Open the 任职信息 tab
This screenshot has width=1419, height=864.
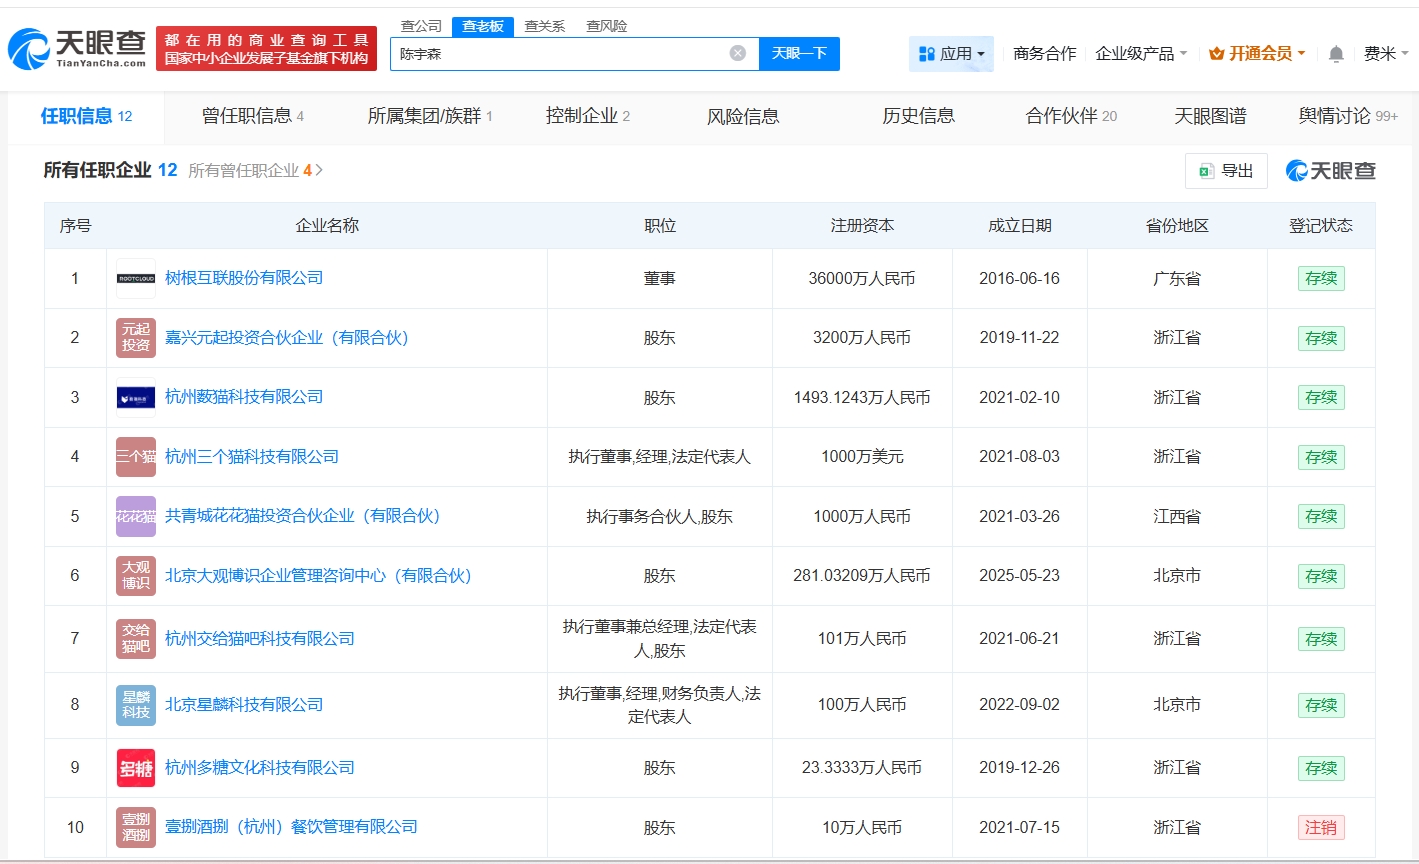pos(86,116)
